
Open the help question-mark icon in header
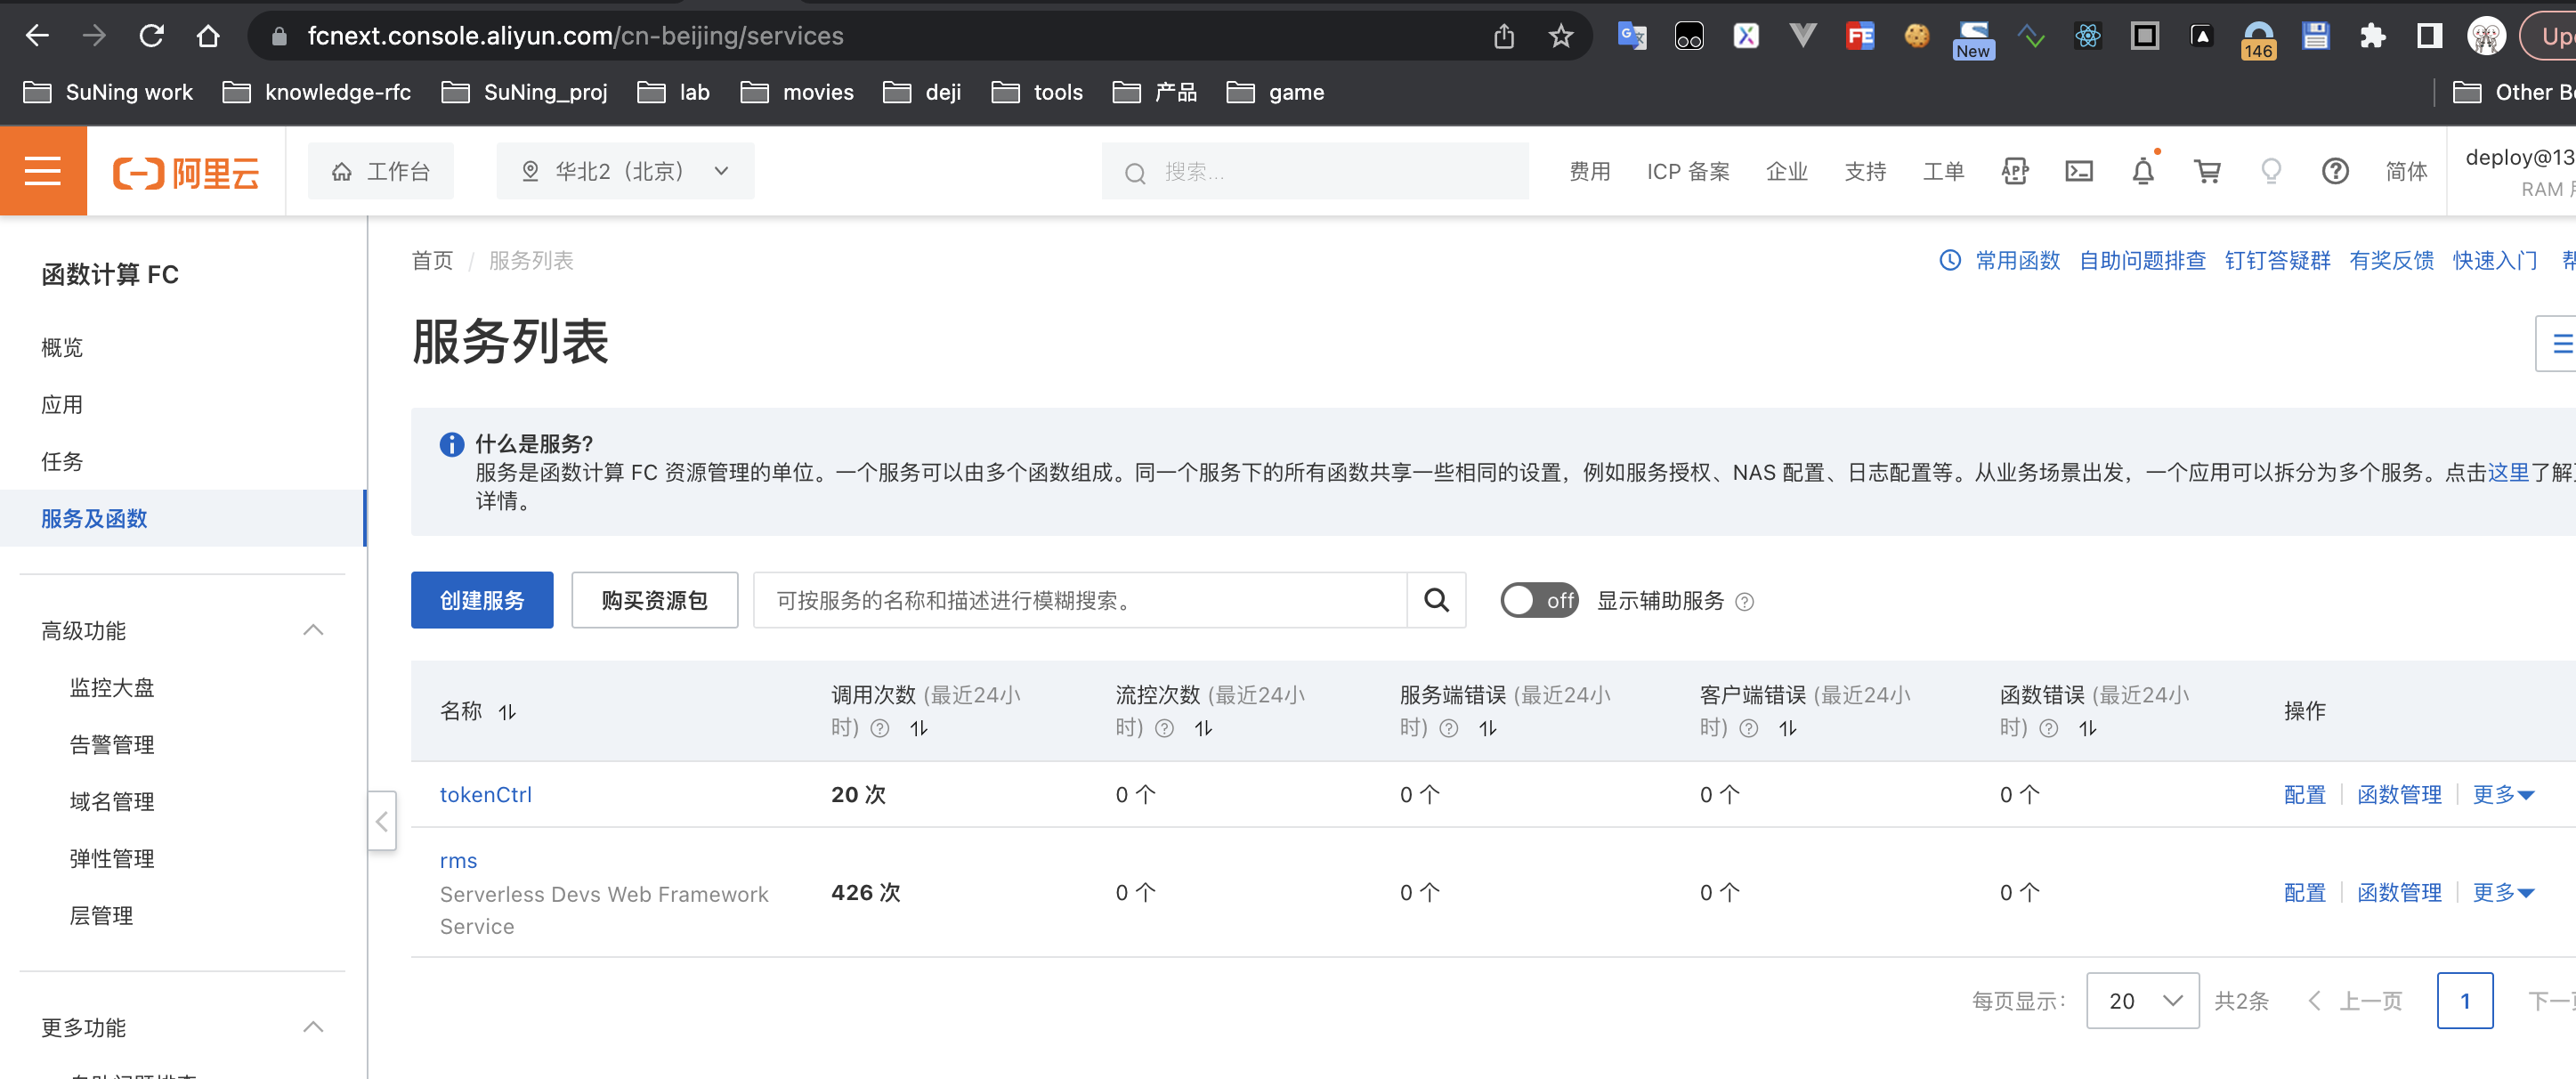click(2335, 172)
